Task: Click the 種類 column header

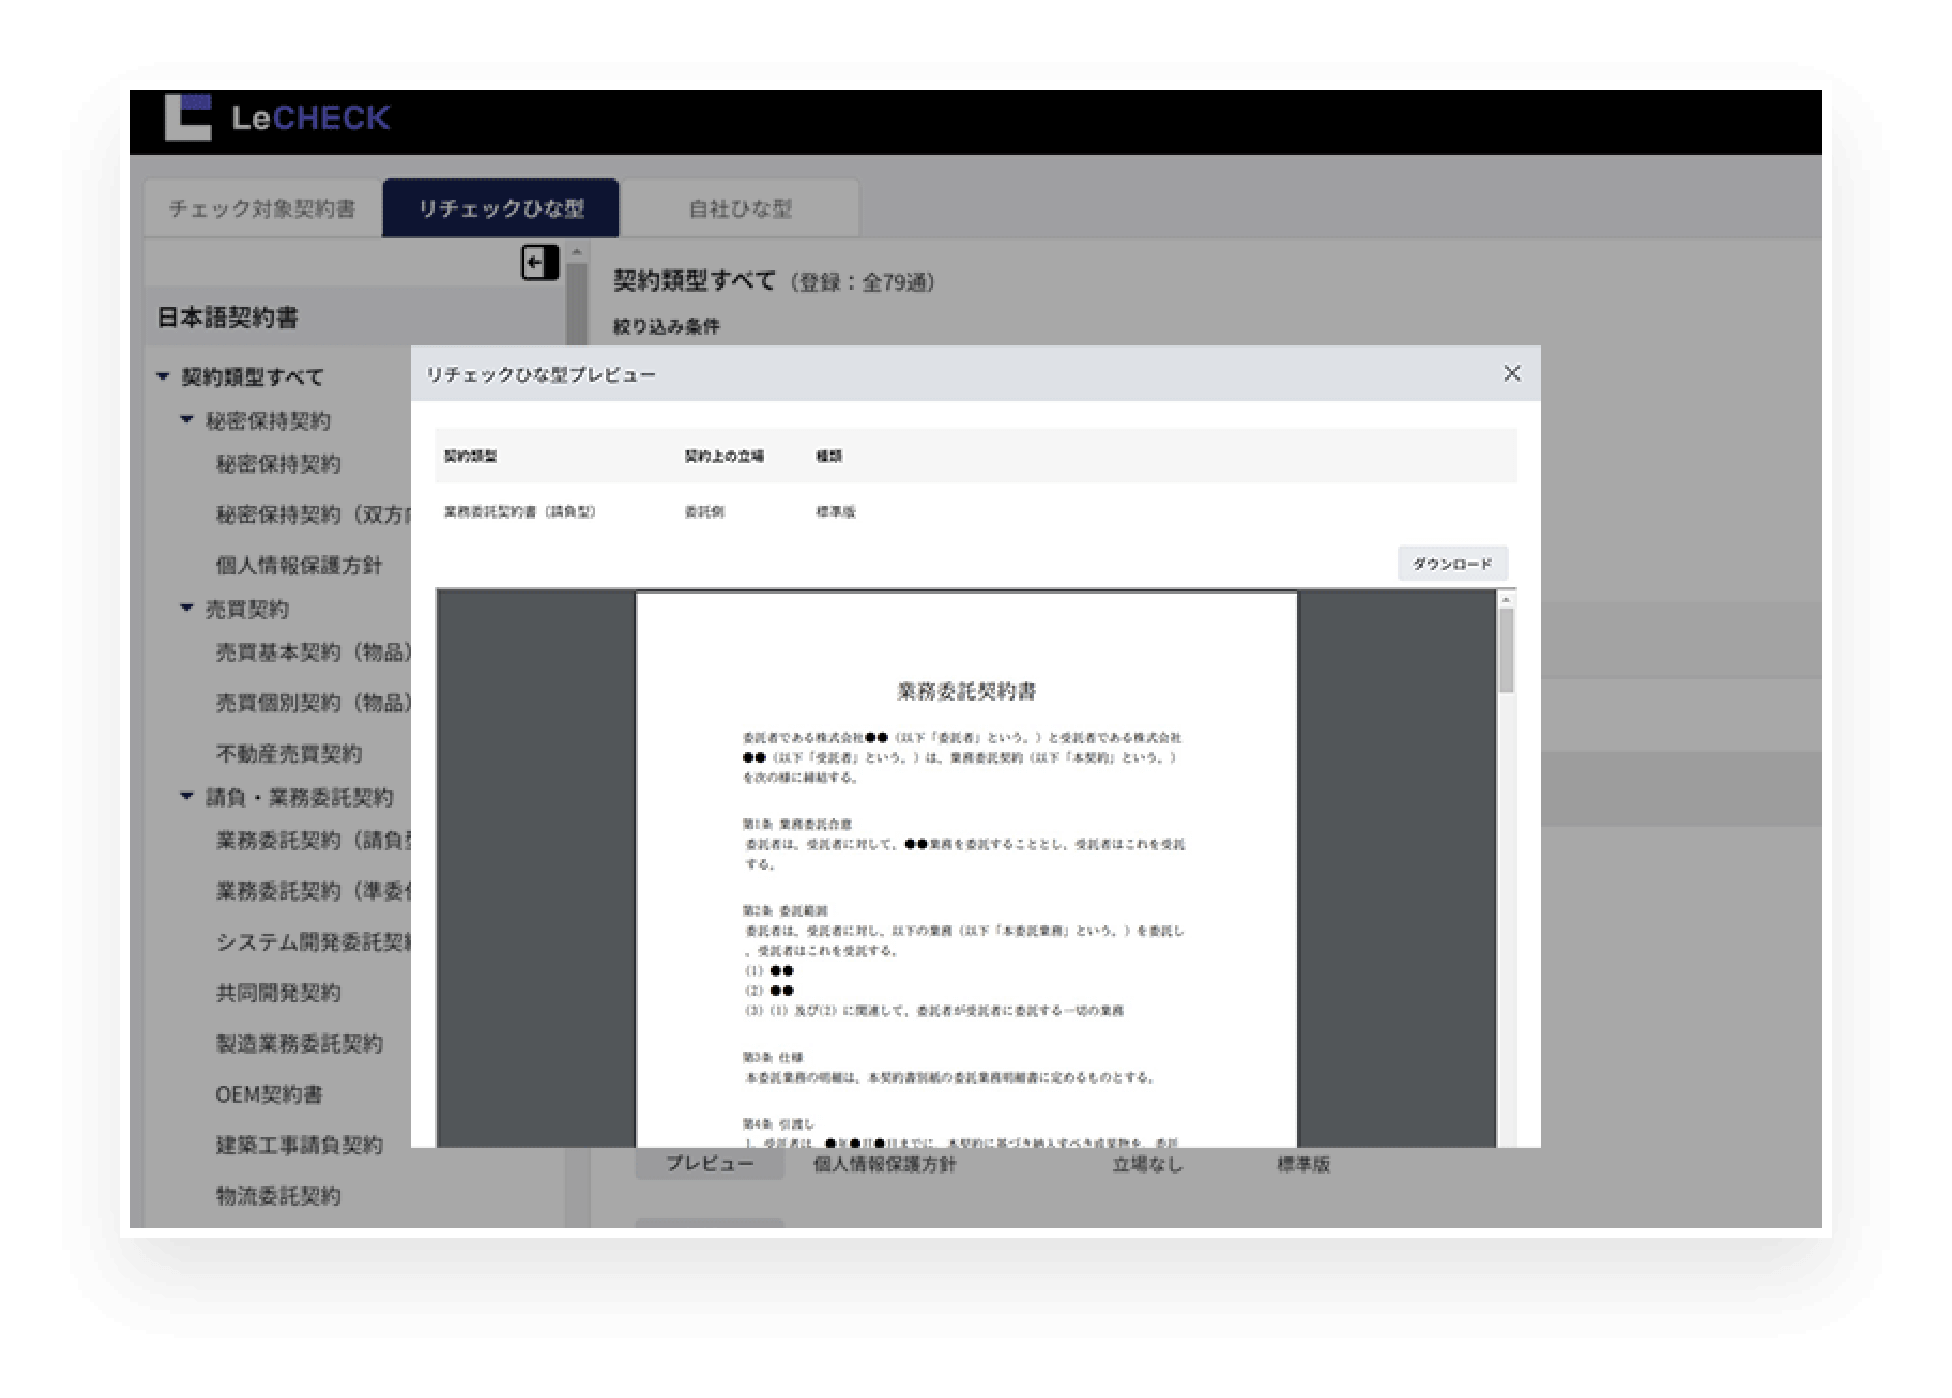Action: 829,456
